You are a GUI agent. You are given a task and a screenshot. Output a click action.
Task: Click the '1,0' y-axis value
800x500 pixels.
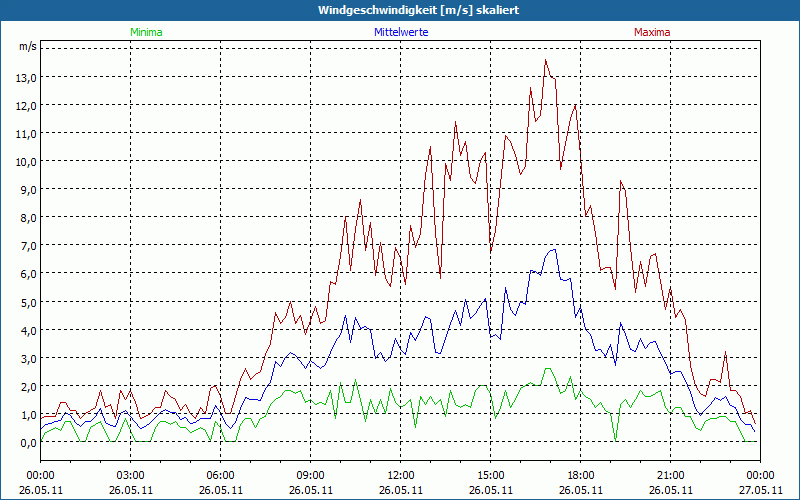(30, 415)
